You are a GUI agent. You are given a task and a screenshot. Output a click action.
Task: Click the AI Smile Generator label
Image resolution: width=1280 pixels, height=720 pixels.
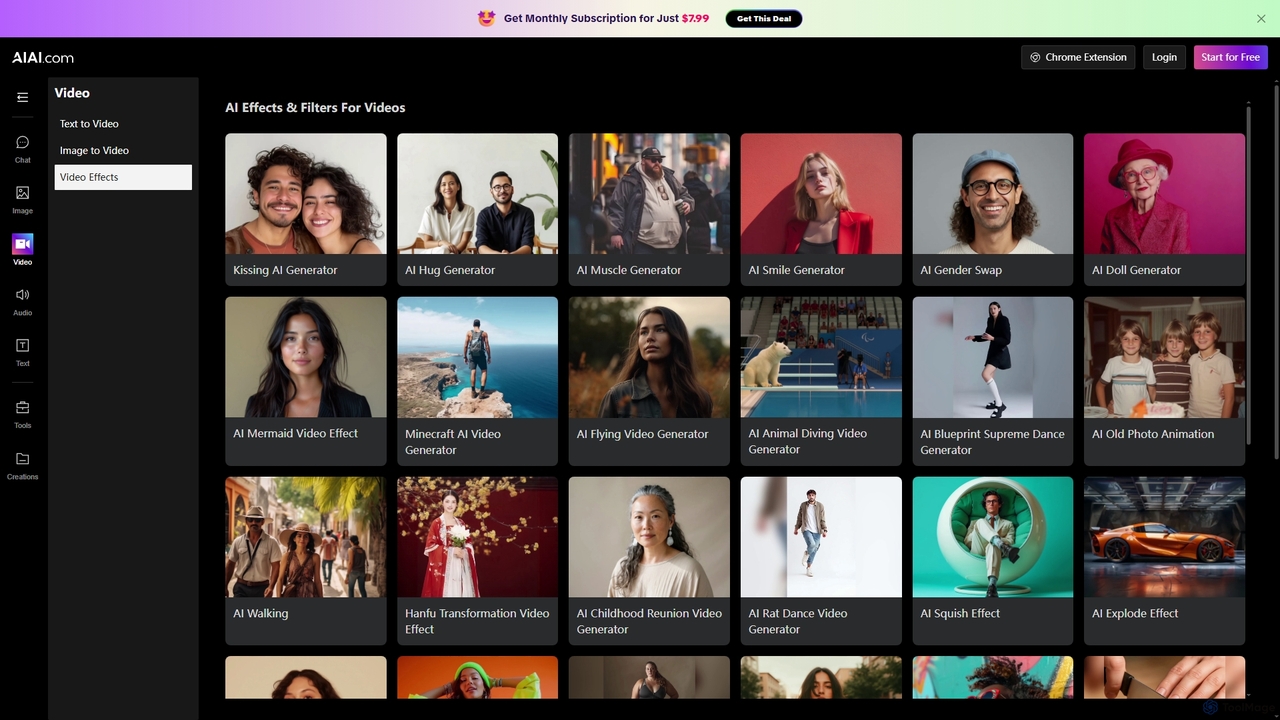pyautogui.click(x=797, y=270)
